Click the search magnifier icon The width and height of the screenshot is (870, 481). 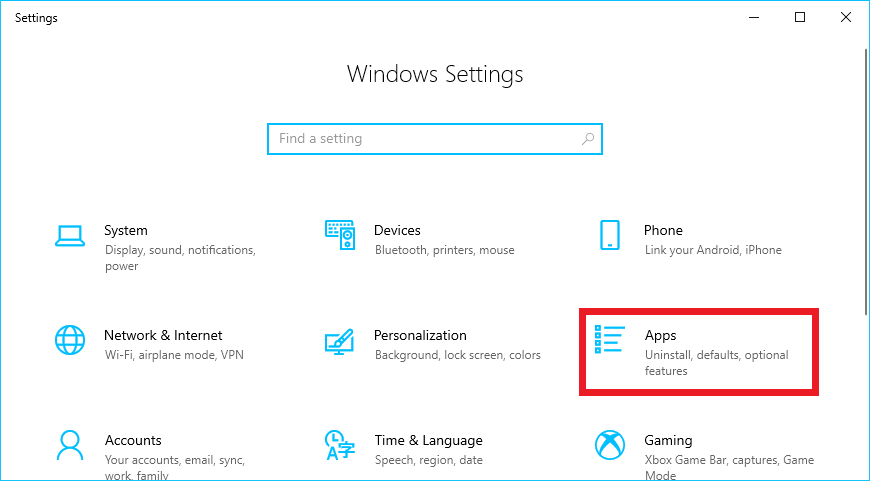[x=588, y=139]
